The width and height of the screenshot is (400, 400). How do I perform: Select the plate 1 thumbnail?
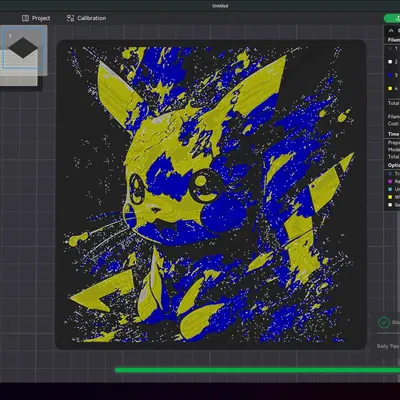tap(23, 48)
